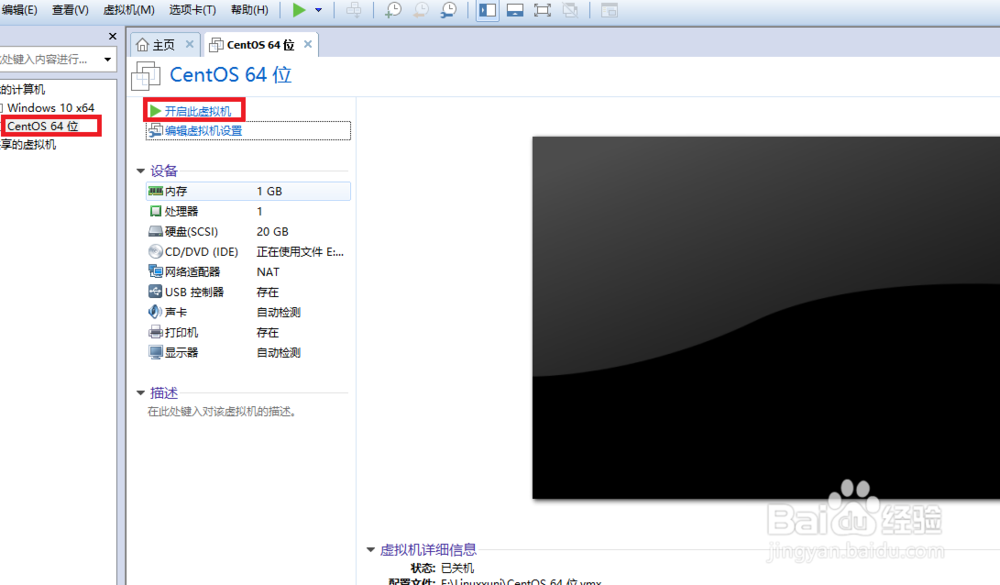Image resolution: width=1000 pixels, height=585 pixels.
Task: Open the 编辑(E) menu
Action: 20,10
